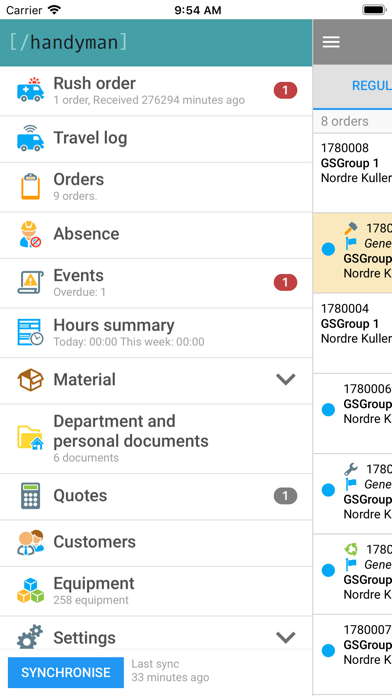Tap the Rush order ambulance icon
392x696 pixels.
click(x=30, y=90)
